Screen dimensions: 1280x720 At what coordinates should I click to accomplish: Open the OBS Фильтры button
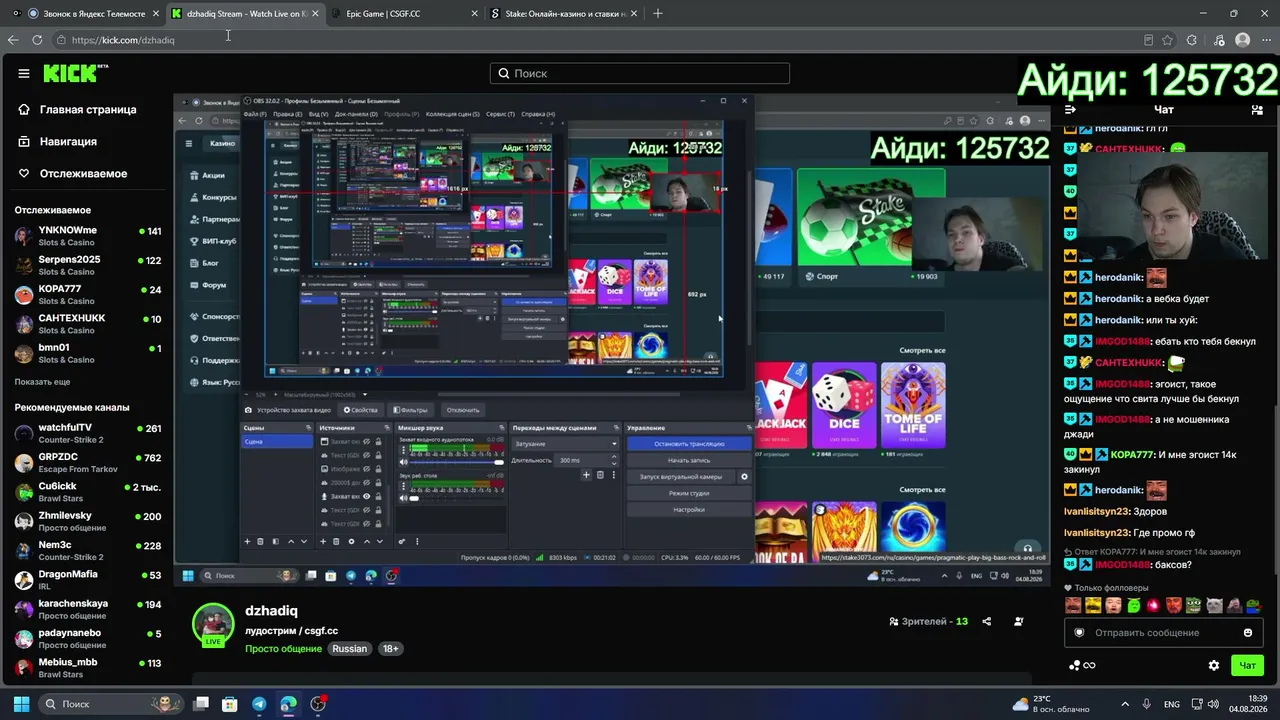(x=410, y=410)
